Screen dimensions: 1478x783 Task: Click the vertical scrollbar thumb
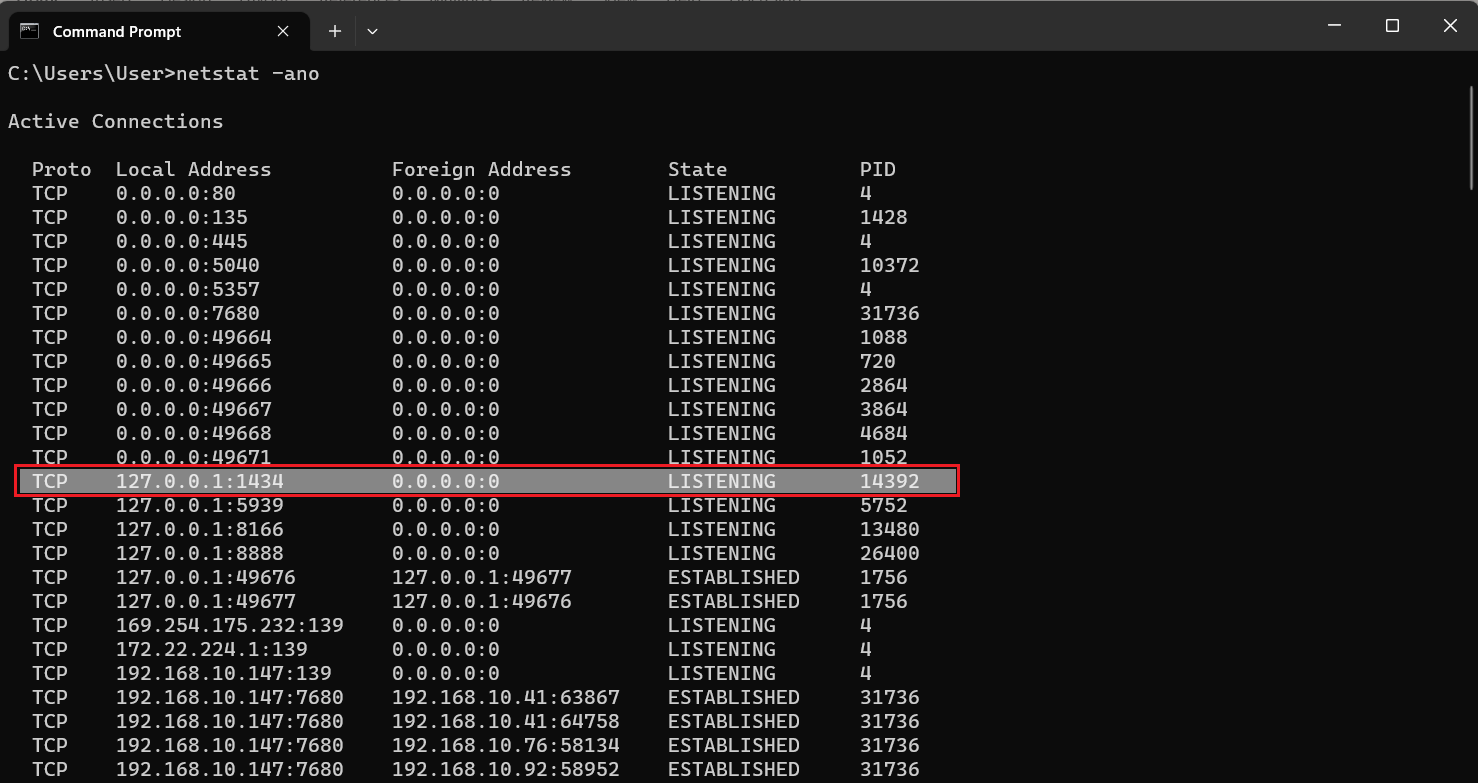(x=1471, y=137)
